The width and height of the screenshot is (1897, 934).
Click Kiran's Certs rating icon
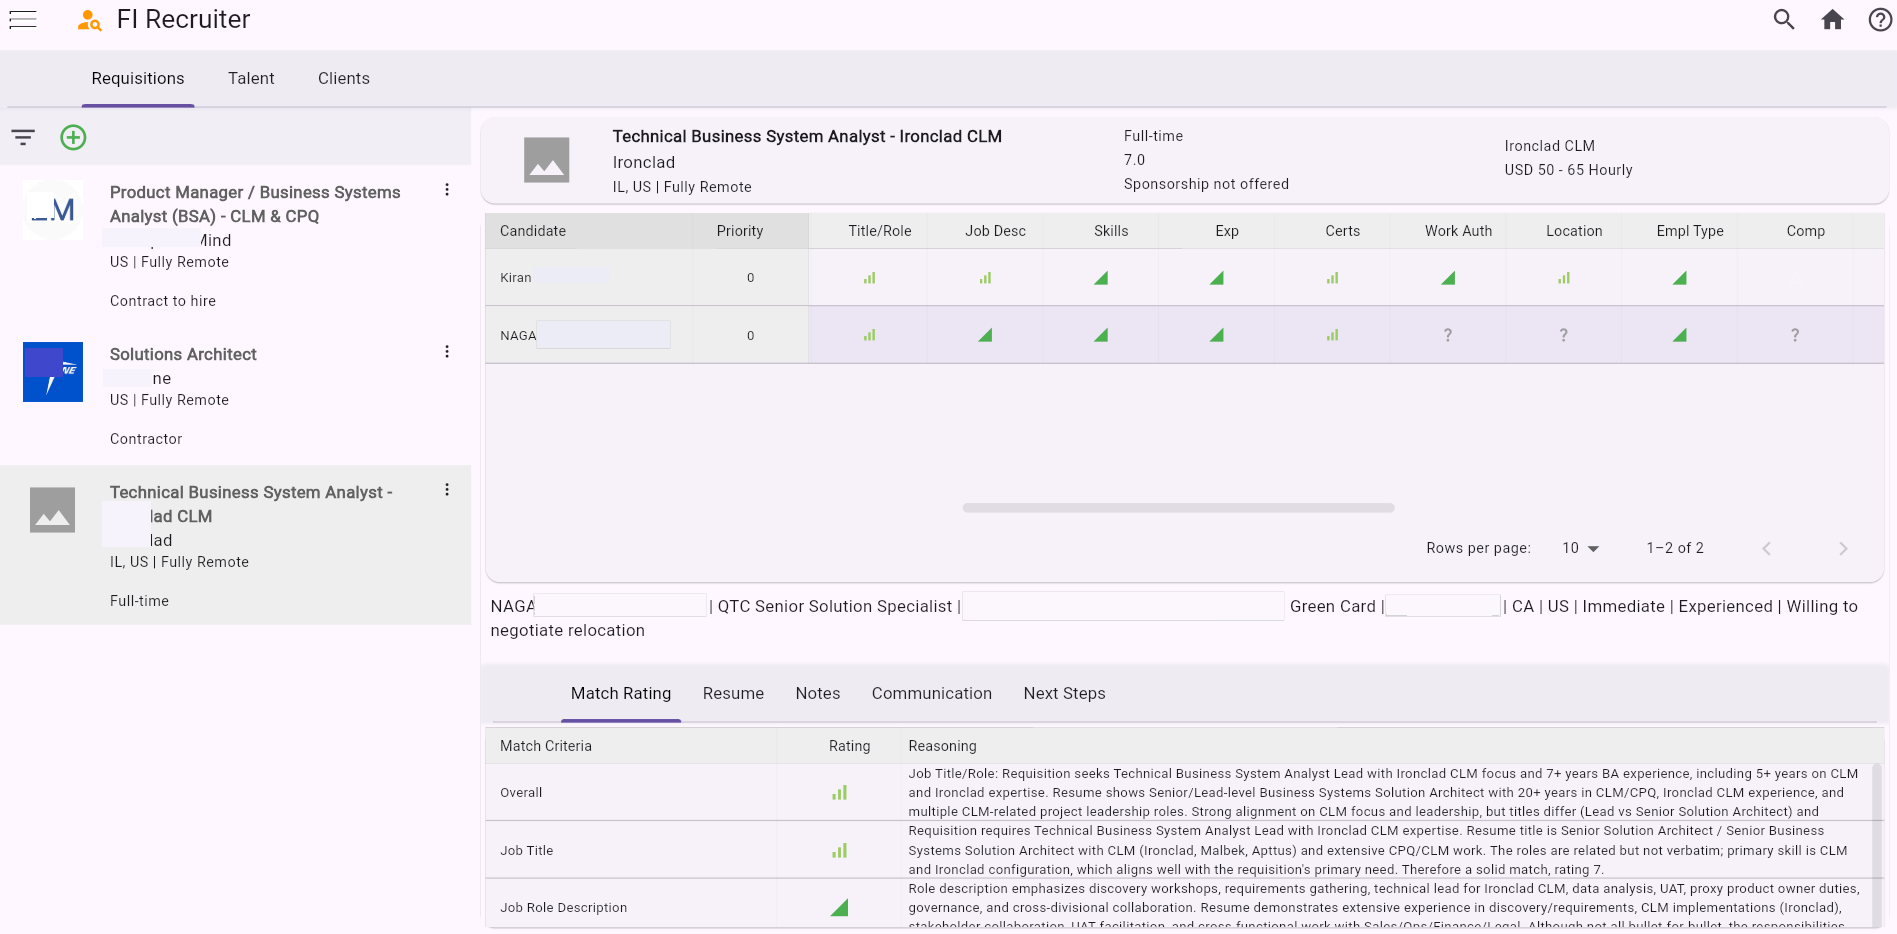[x=1332, y=278]
